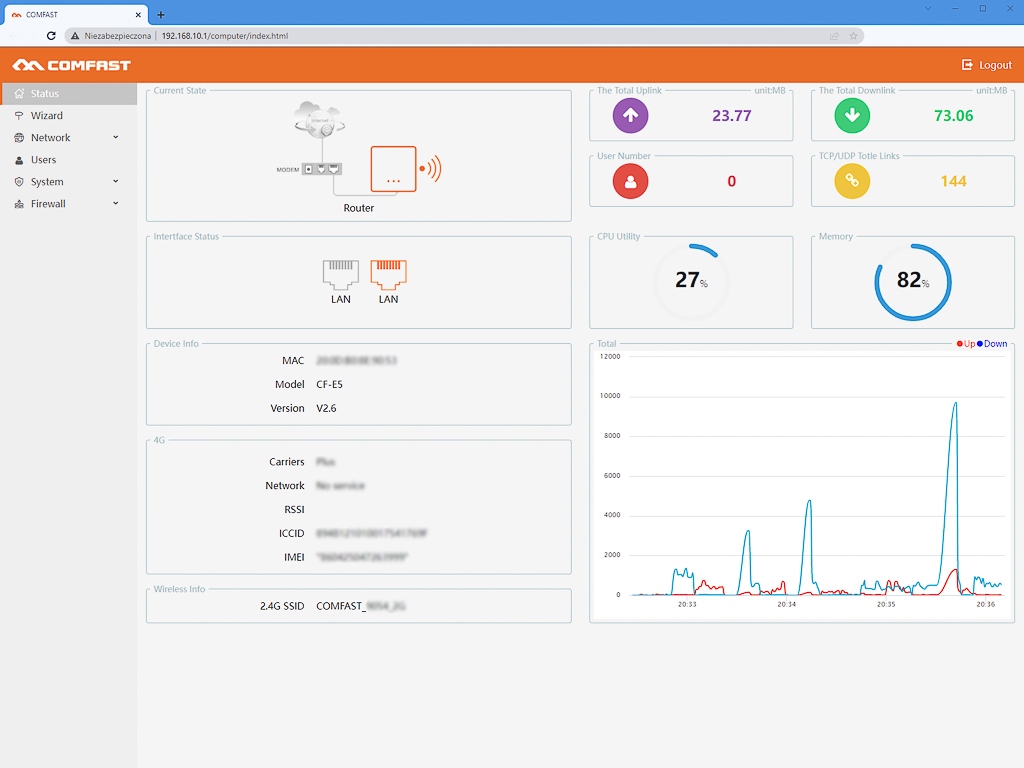Screen dimensions: 1024x768
Task: Click the browser reload button
Action: 51,35
